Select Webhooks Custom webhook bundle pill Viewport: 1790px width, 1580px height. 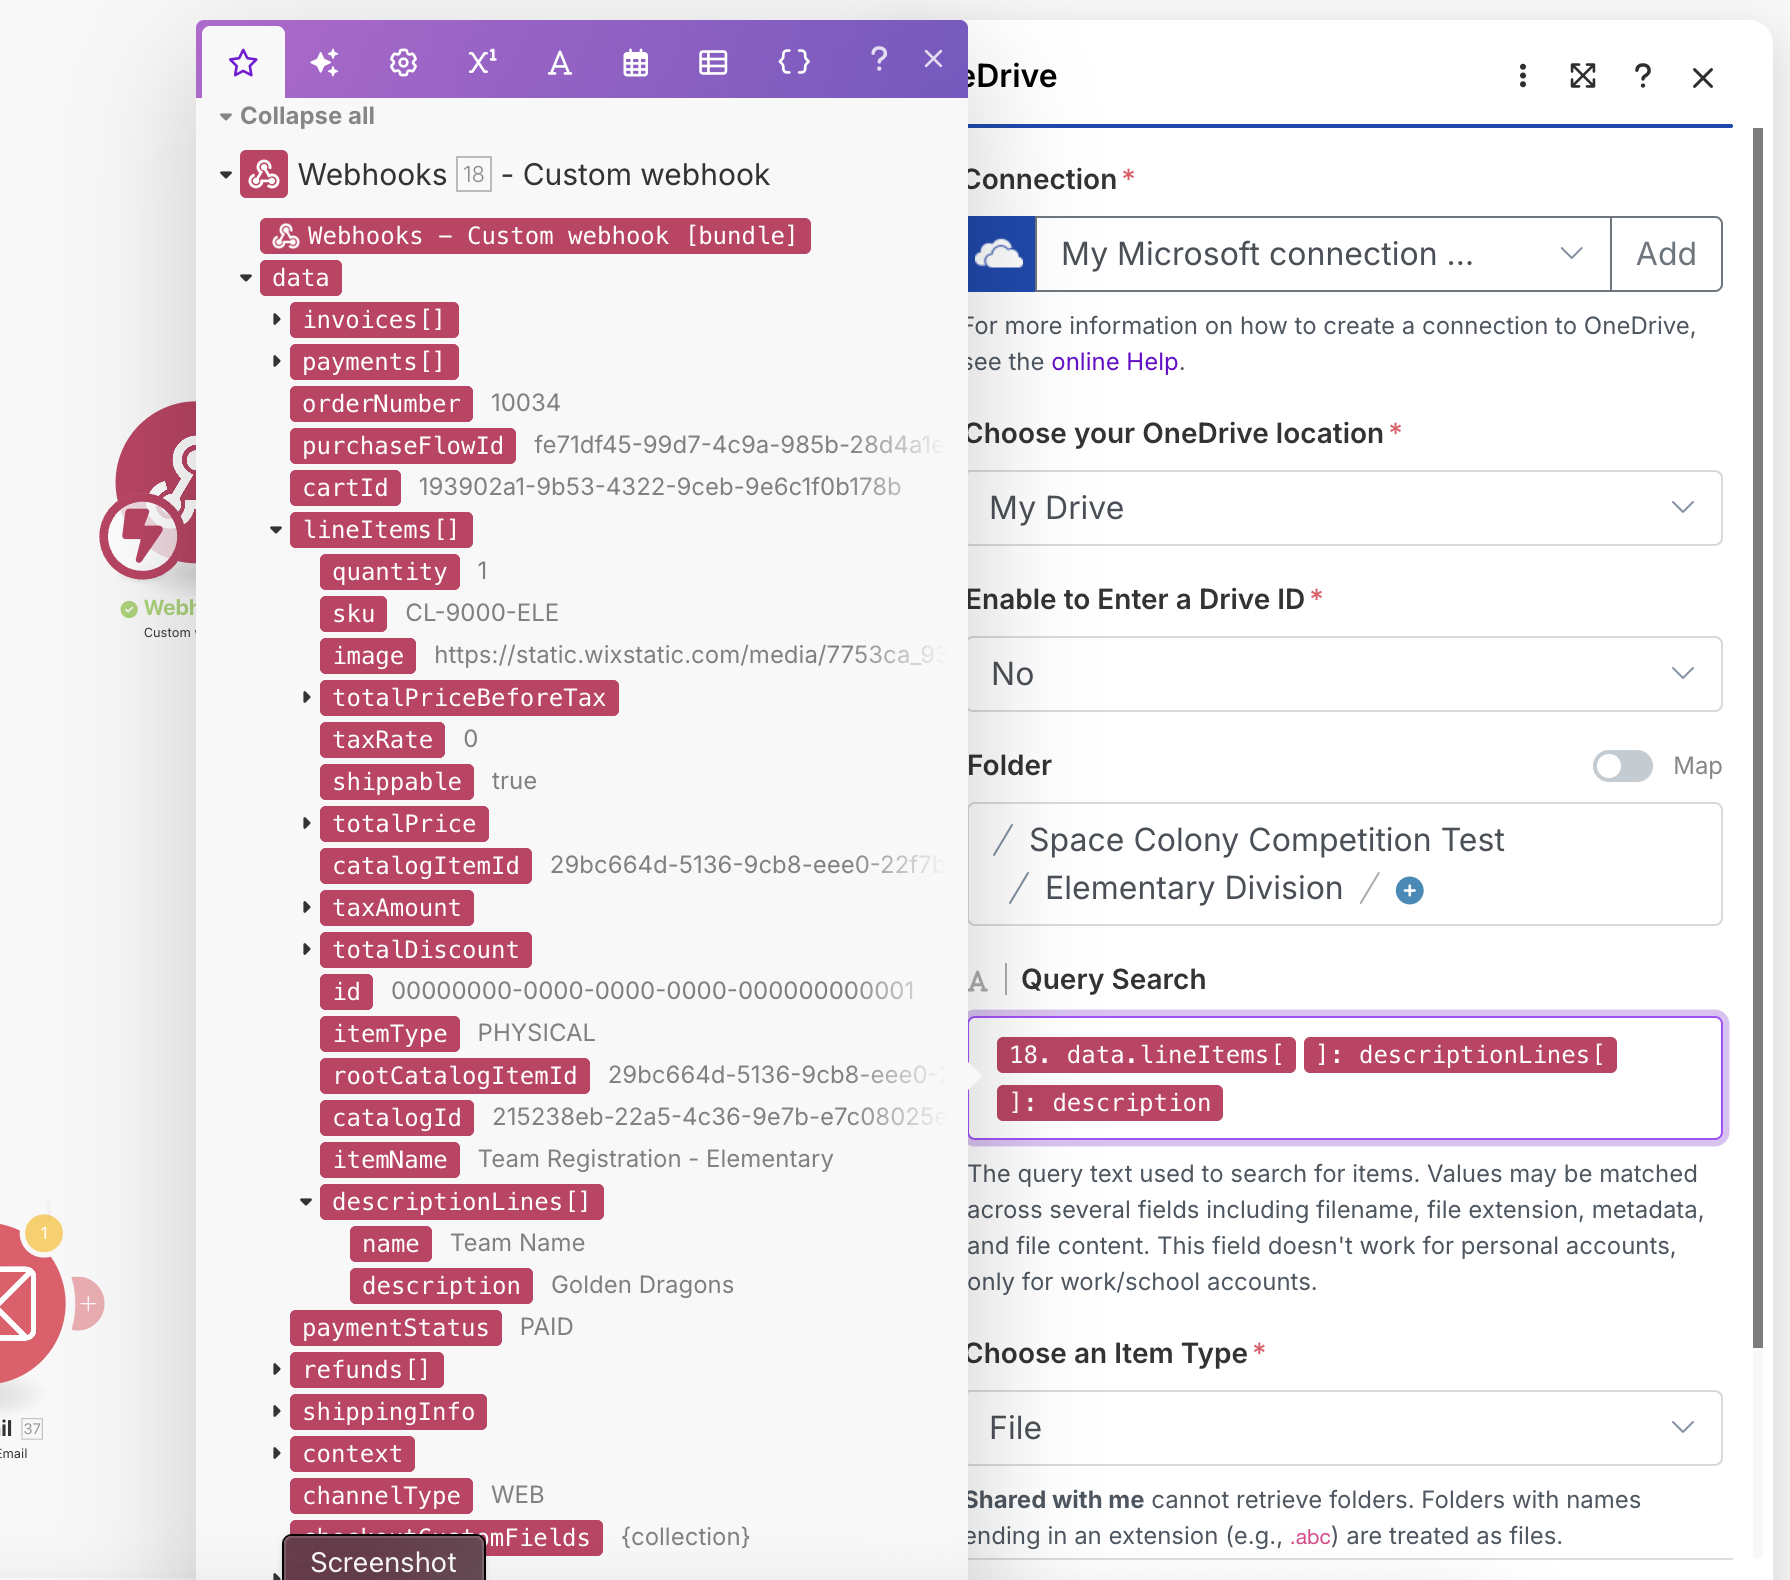point(535,236)
